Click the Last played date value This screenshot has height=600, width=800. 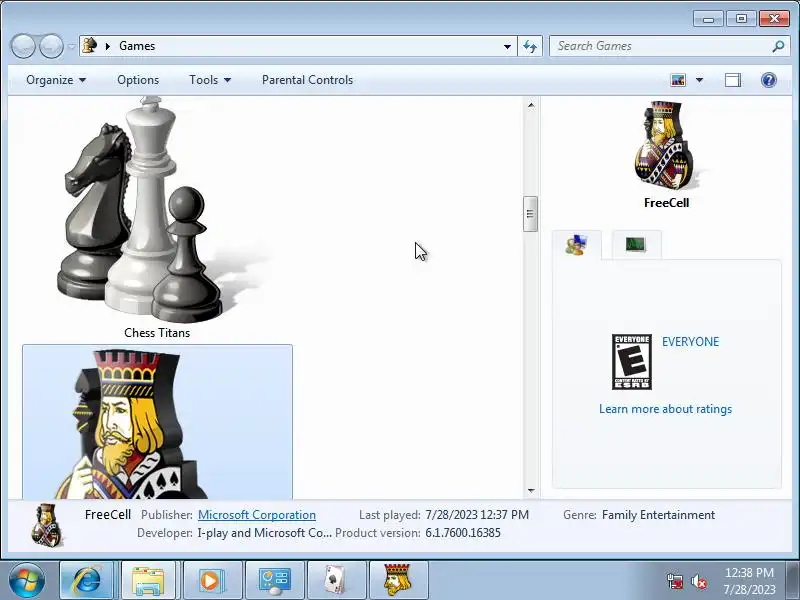[x=477, y=515]
